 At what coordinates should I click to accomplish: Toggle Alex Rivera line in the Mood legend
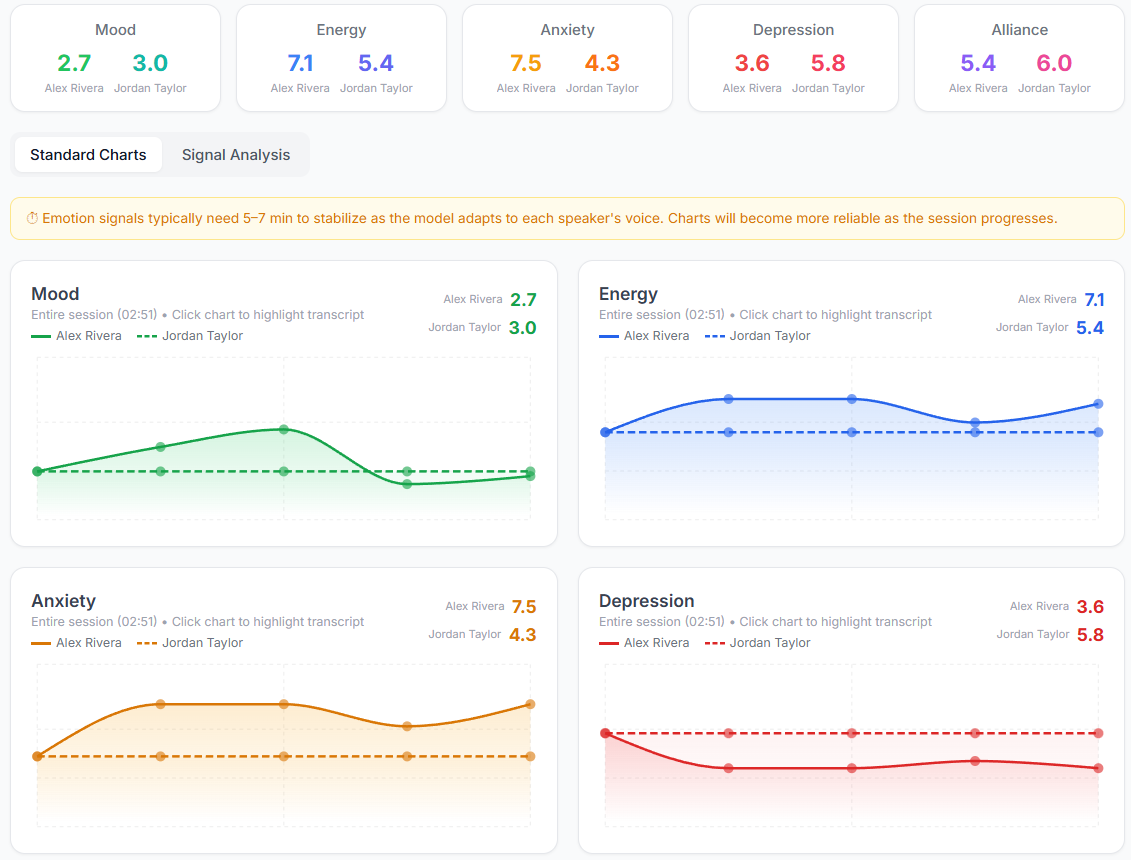coord(76,335)
